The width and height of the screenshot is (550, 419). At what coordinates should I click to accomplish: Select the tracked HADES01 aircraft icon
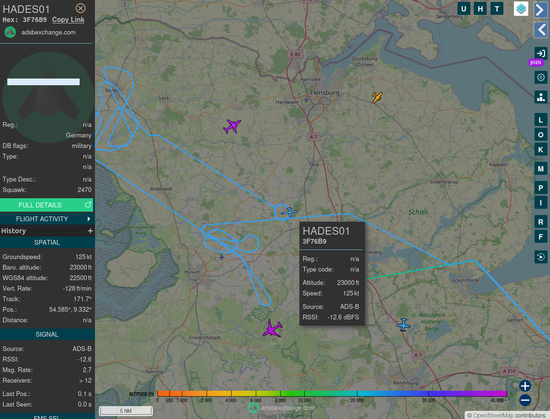[289, 212]
